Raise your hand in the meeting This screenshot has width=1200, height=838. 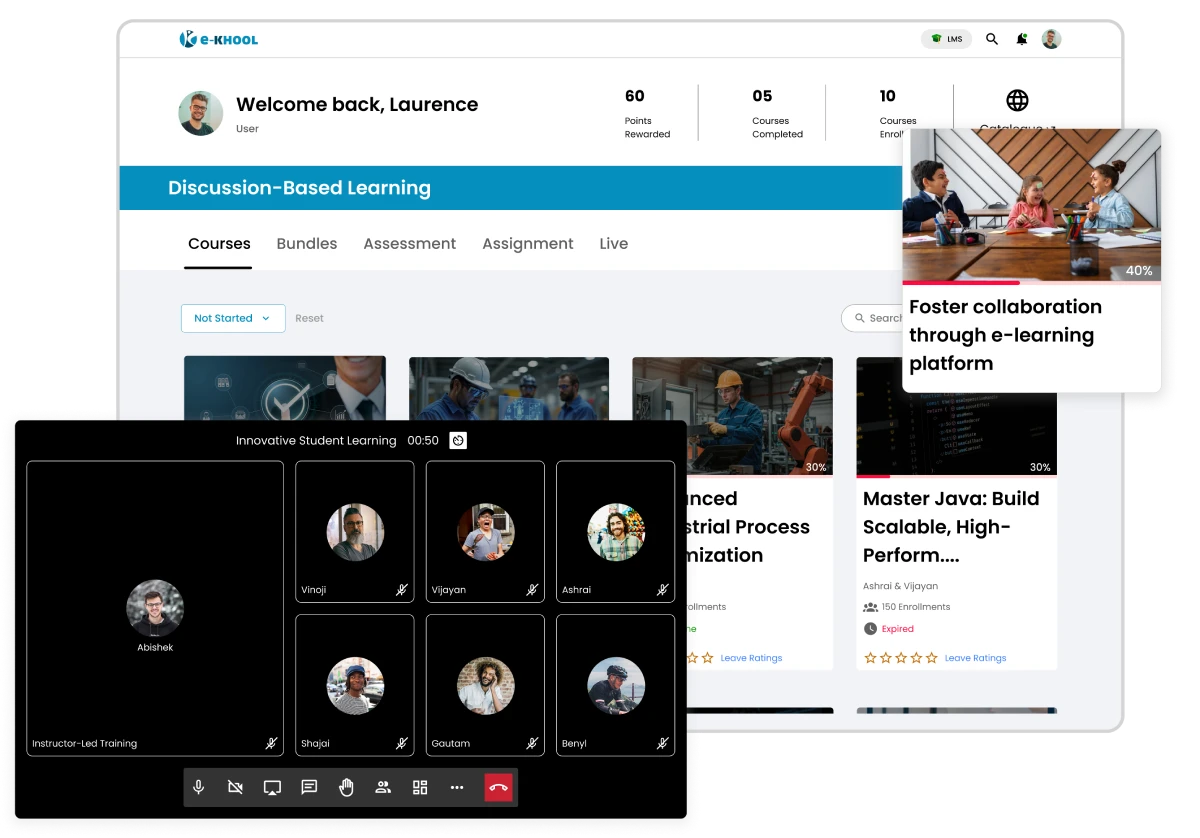345,787
